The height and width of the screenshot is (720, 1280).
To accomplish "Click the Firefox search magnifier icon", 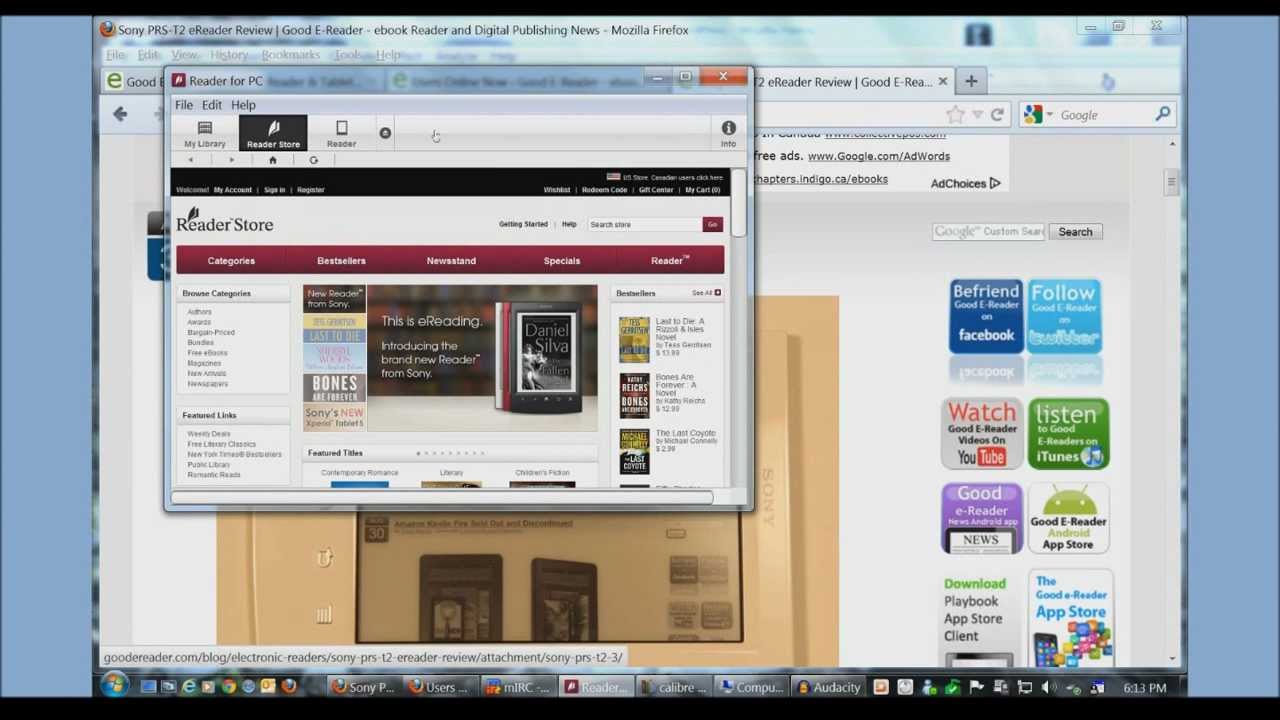I will coord(1162,115).
